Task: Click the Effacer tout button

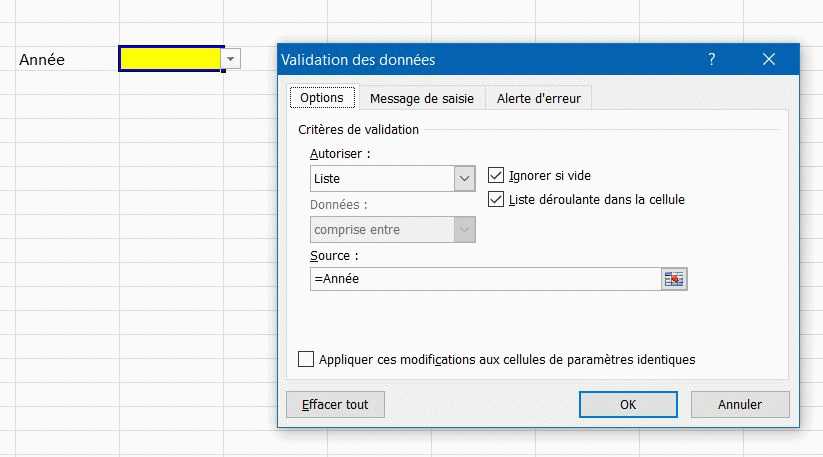Action: pos(335,404)
